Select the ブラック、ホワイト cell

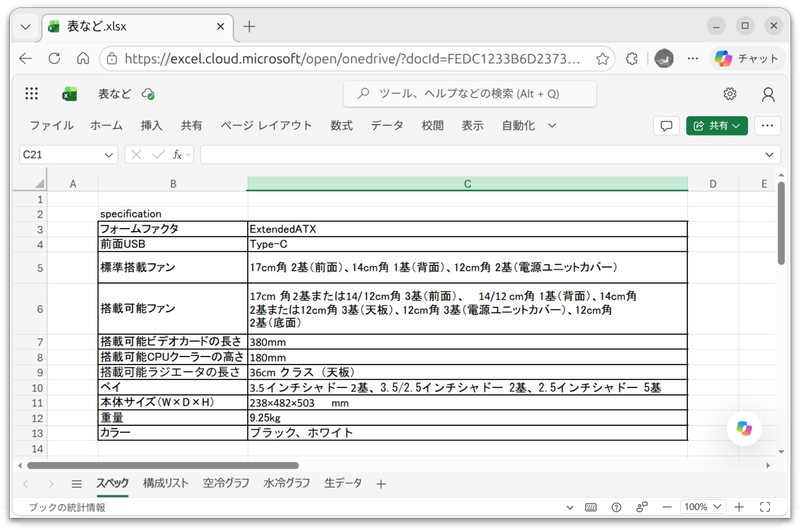[x=467, y=433]
